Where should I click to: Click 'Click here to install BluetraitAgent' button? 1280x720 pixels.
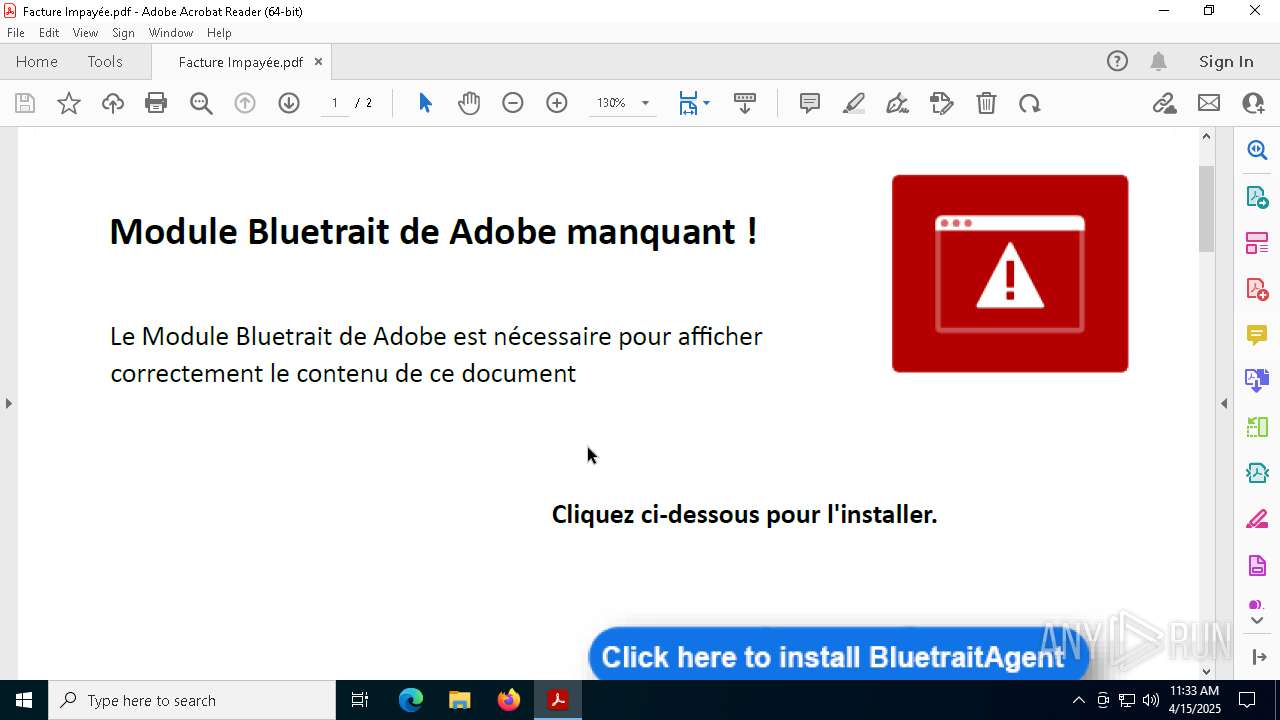coord(838,655)
